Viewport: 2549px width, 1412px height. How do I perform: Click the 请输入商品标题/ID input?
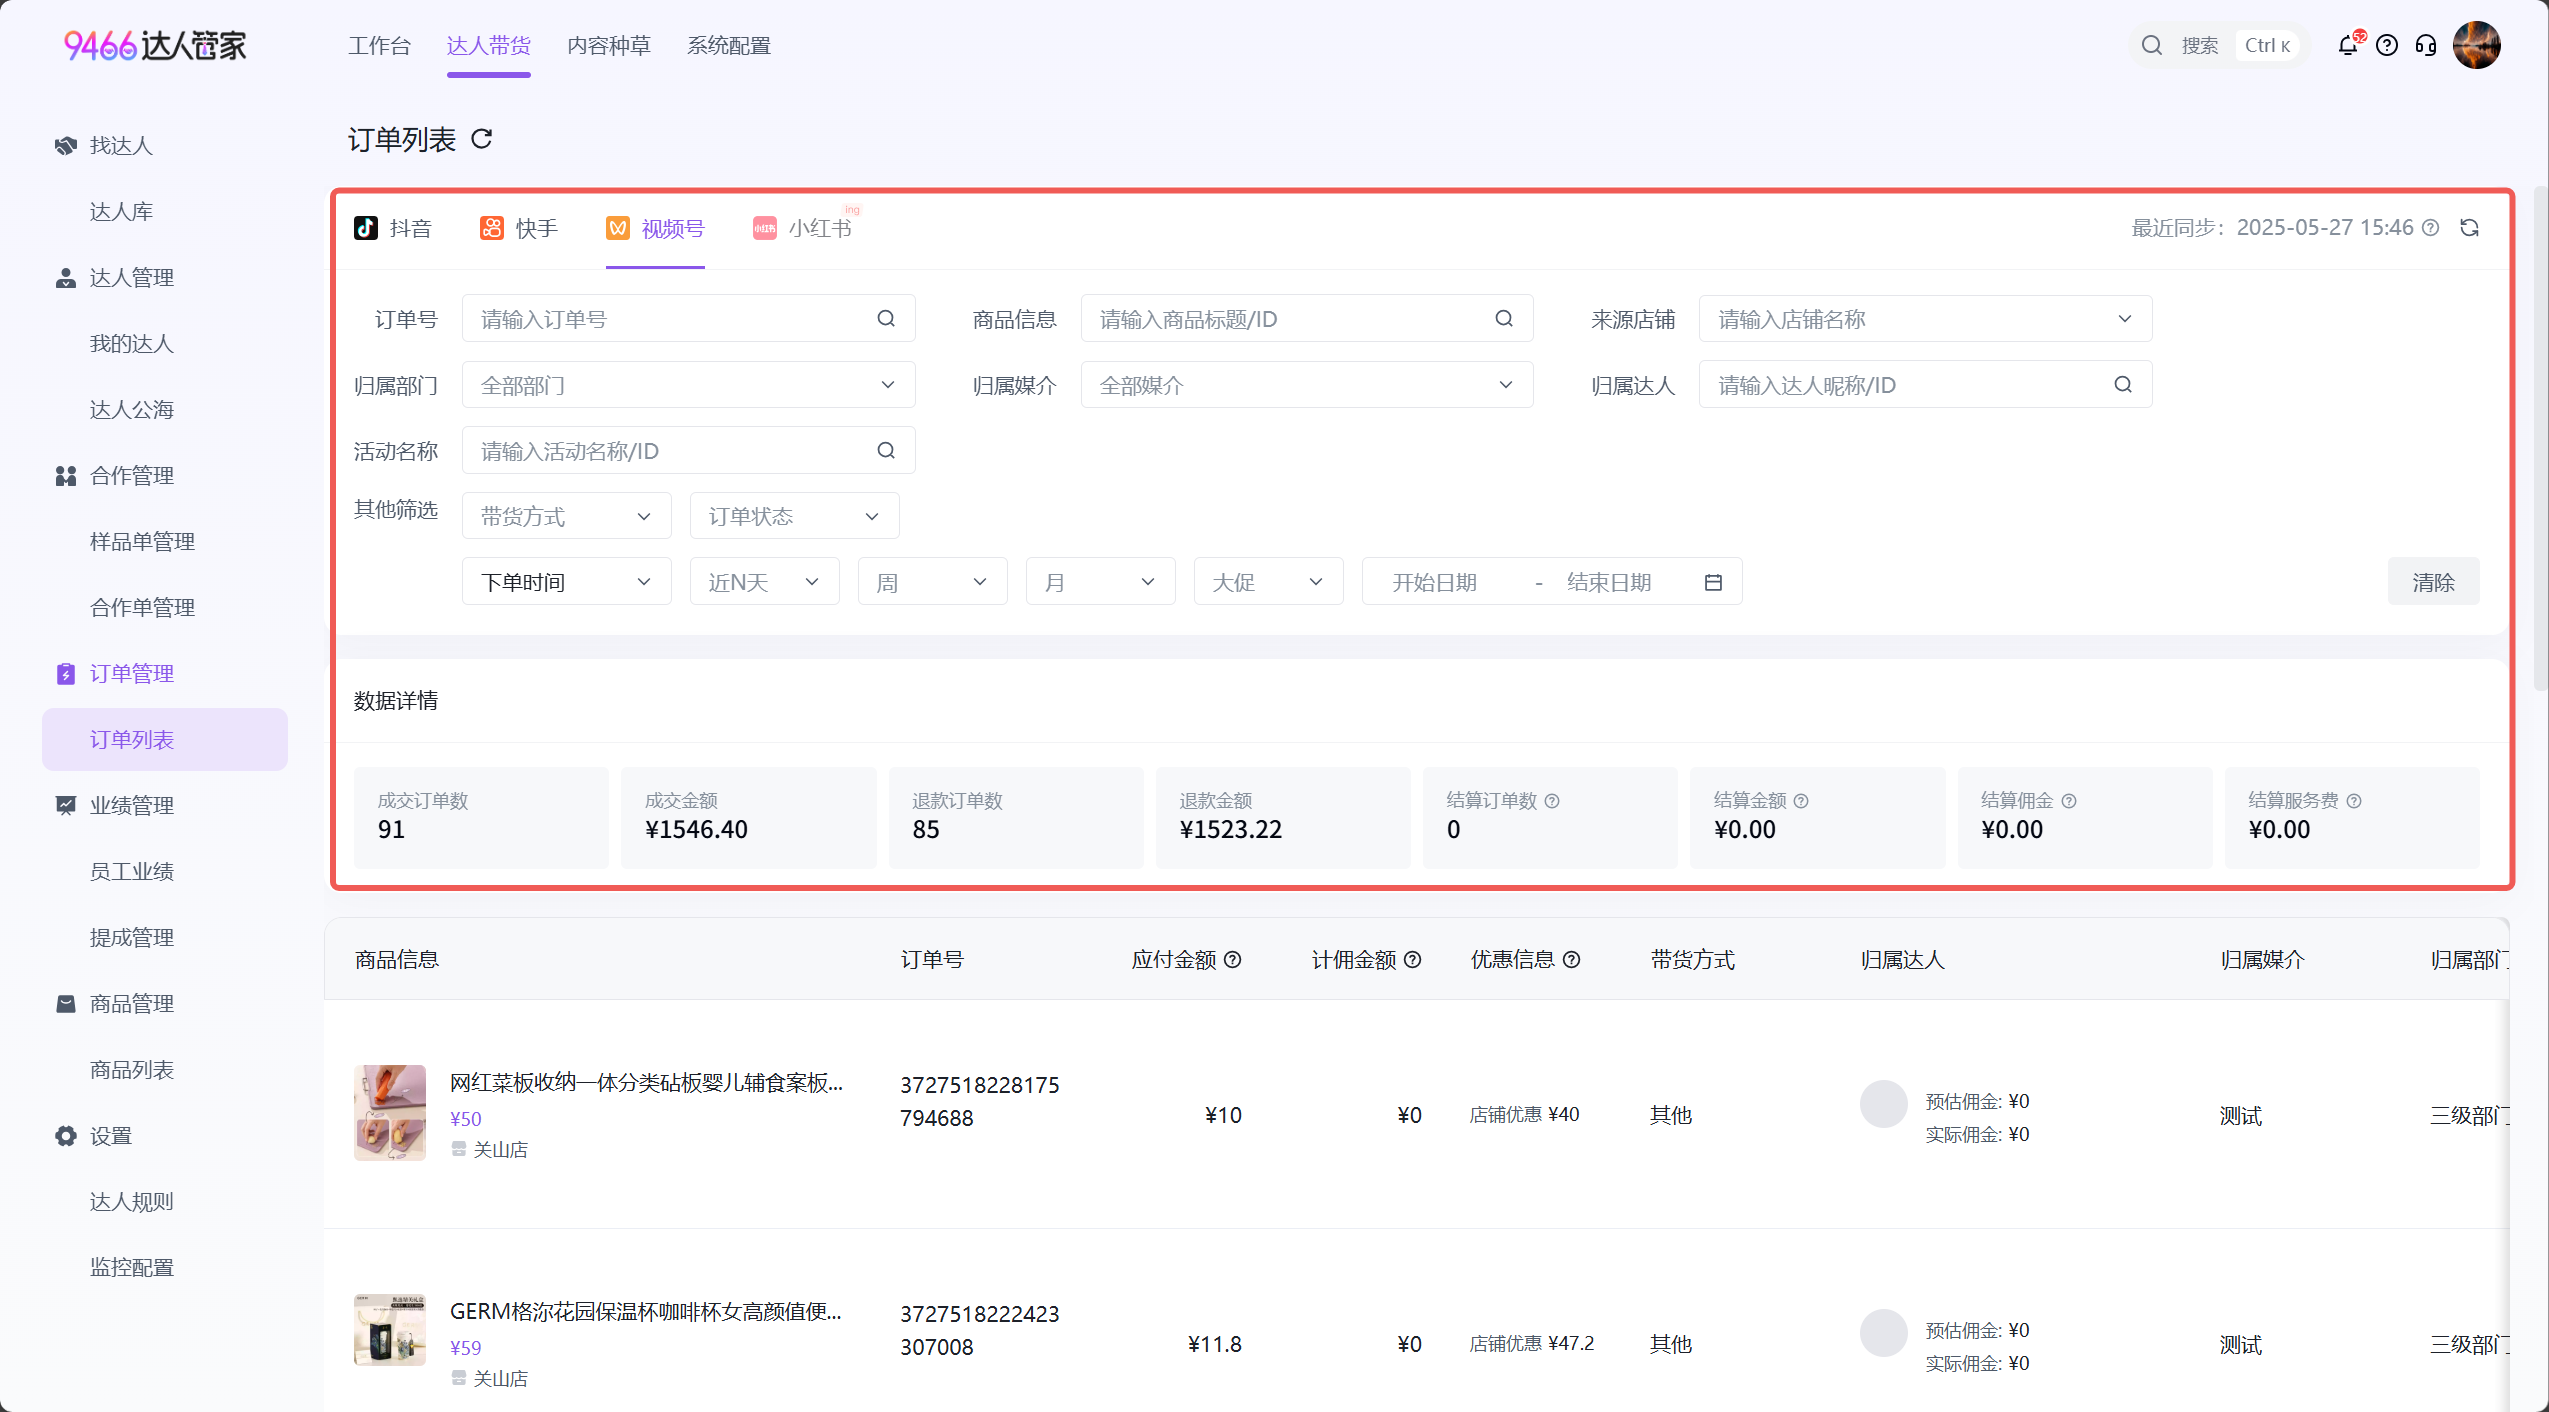pos(1306,319)
